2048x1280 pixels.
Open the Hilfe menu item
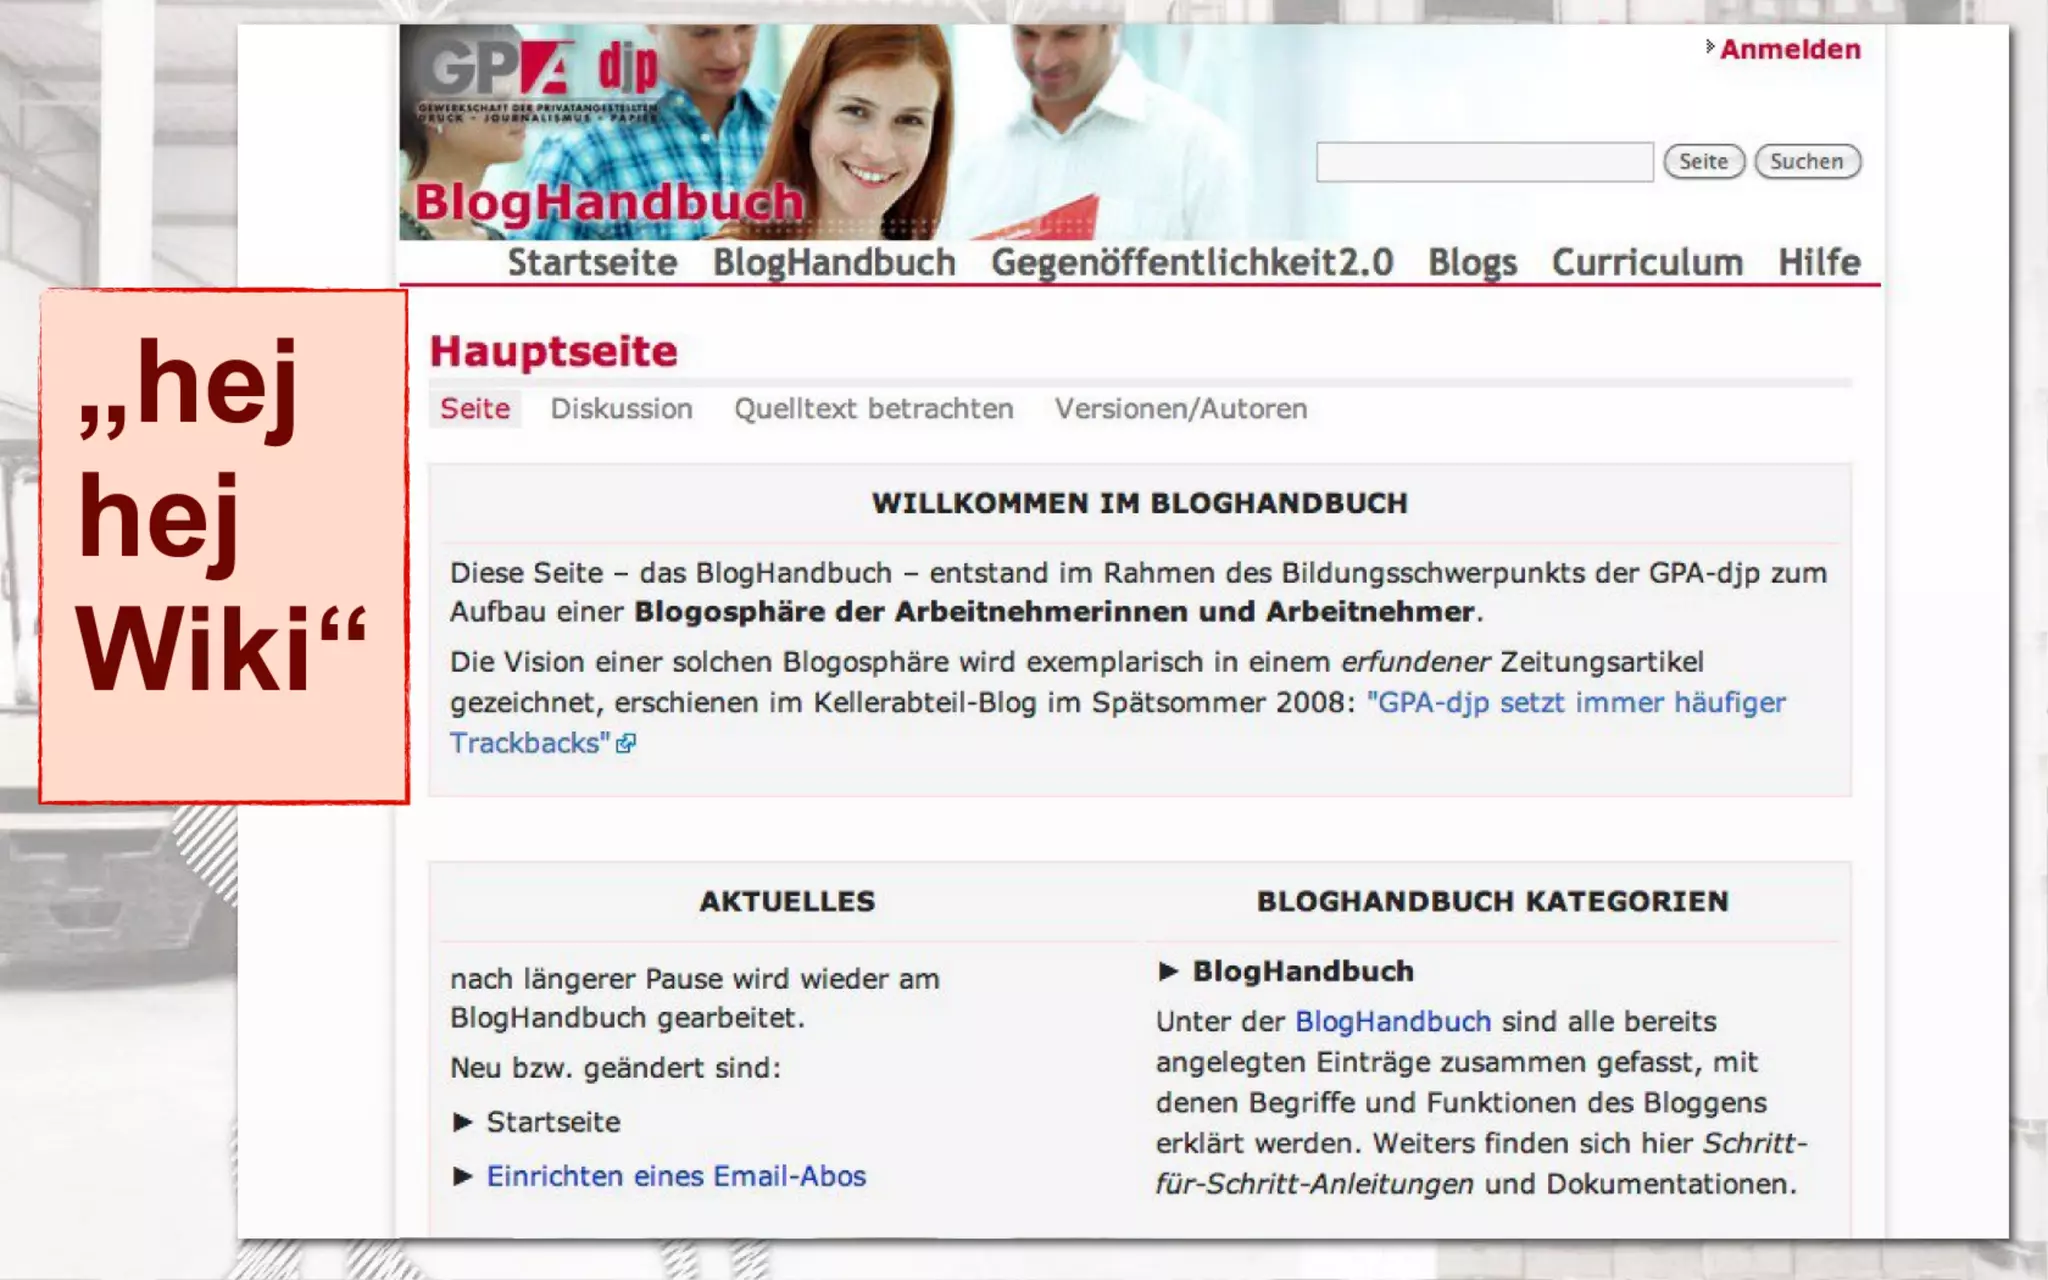point(1819,262)
